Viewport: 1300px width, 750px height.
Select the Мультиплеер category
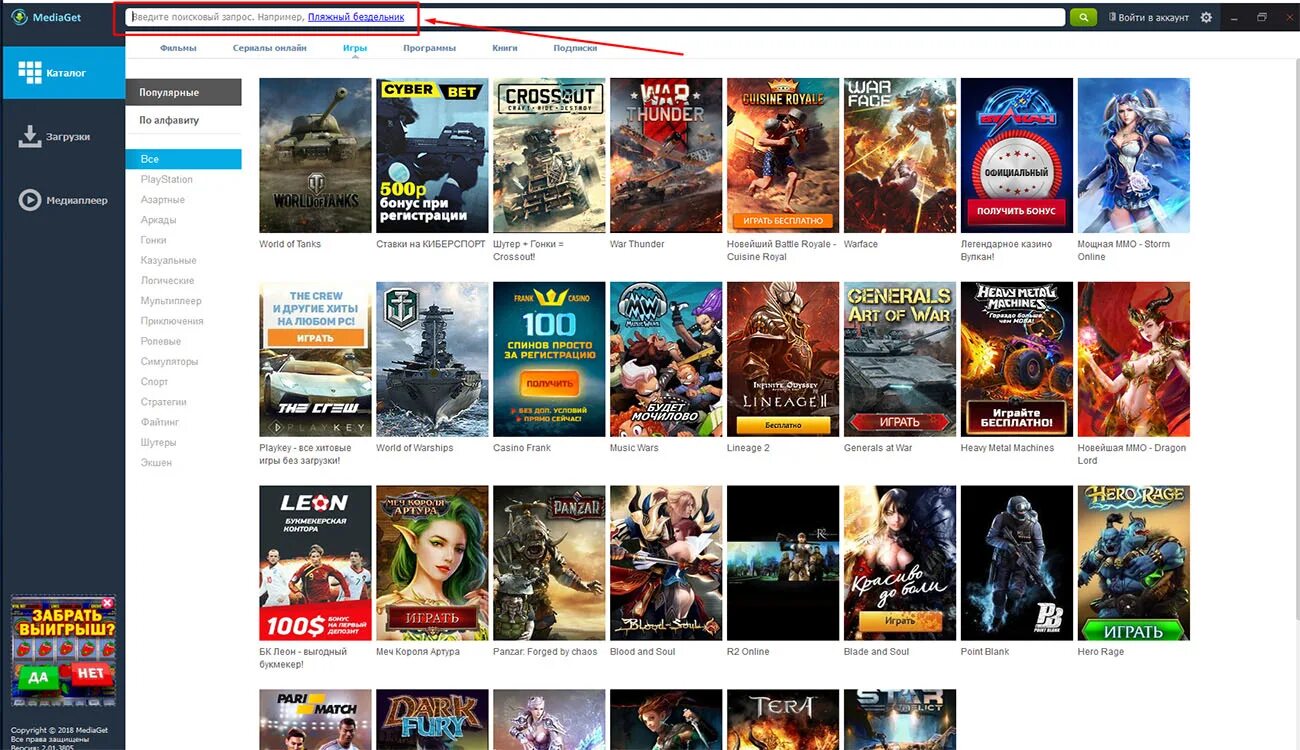pos(171,301)
